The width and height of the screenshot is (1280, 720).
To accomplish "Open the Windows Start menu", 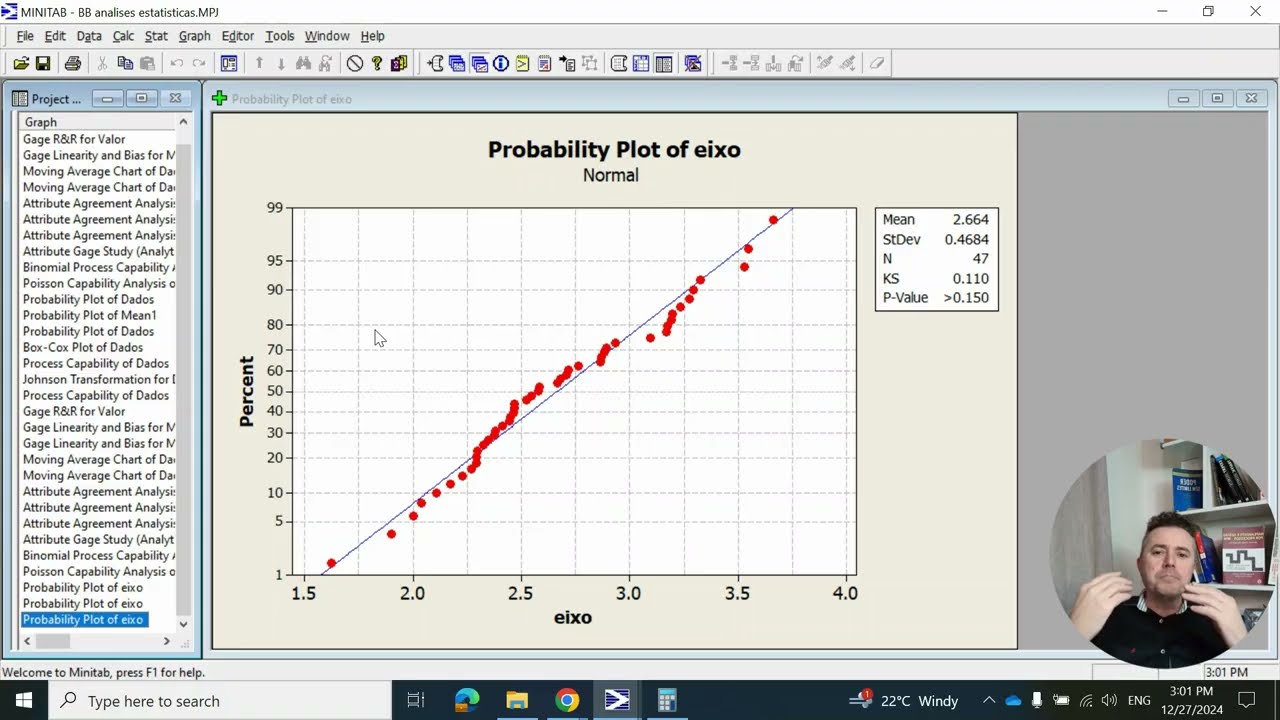I will coord(23,700).
